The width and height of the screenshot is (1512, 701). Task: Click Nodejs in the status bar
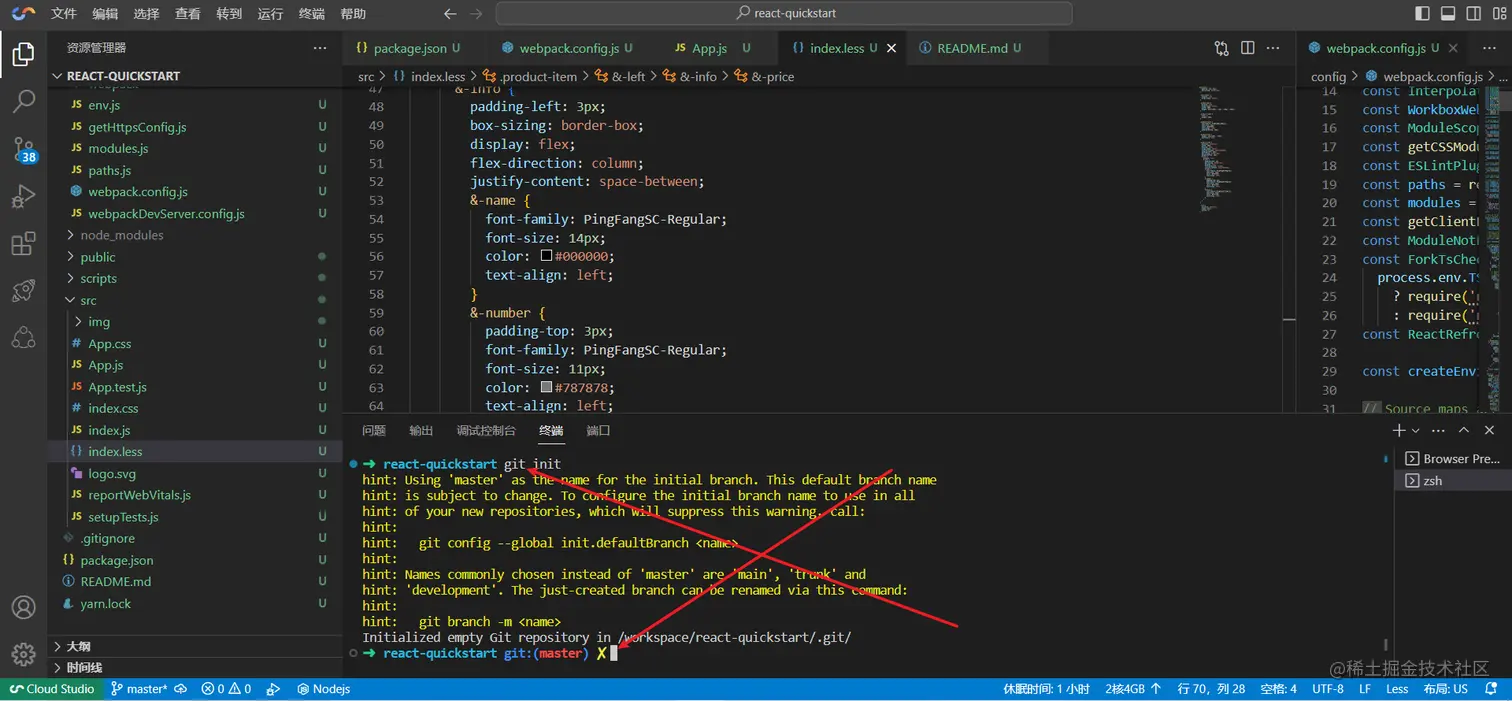[324, 689]
